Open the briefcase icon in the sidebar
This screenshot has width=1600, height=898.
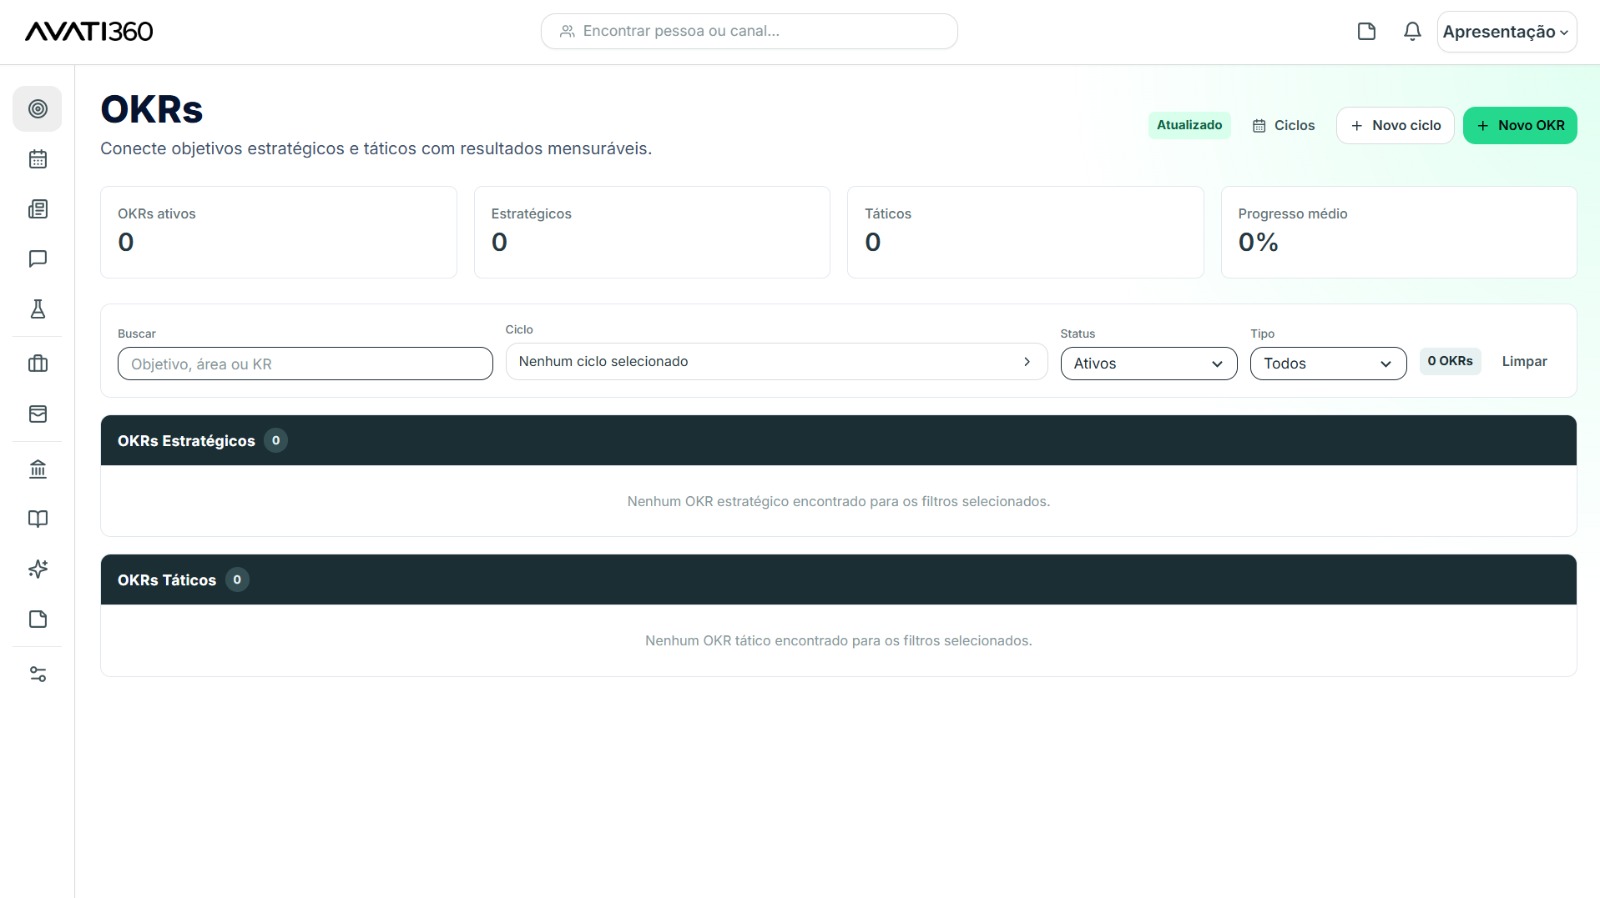(38, 364)
